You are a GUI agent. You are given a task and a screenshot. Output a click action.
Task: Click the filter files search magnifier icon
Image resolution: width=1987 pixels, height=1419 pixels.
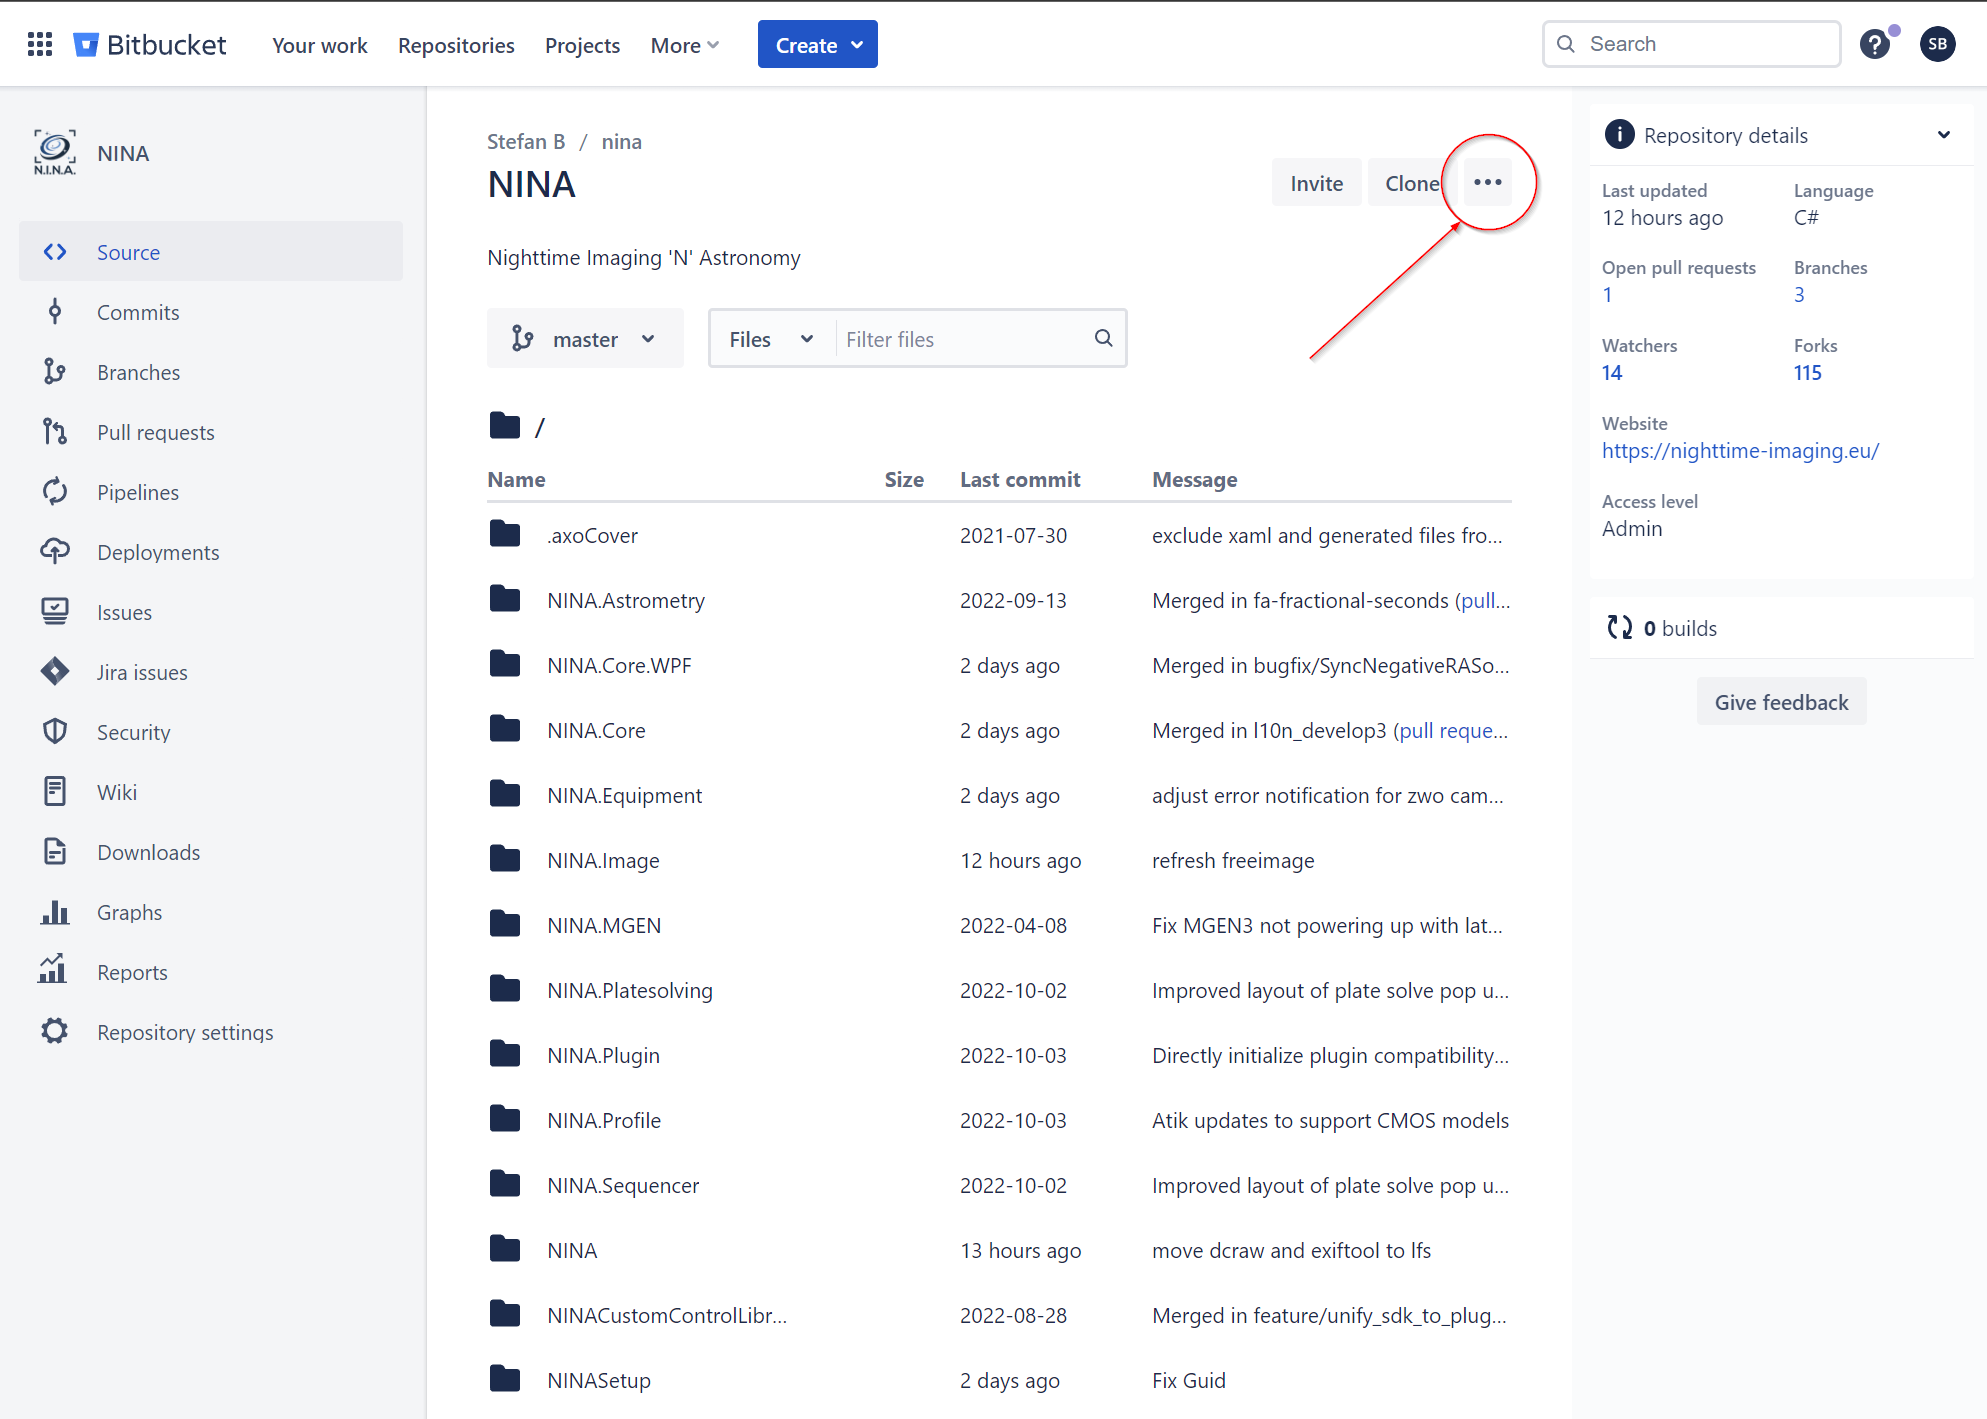(1103, 338)
